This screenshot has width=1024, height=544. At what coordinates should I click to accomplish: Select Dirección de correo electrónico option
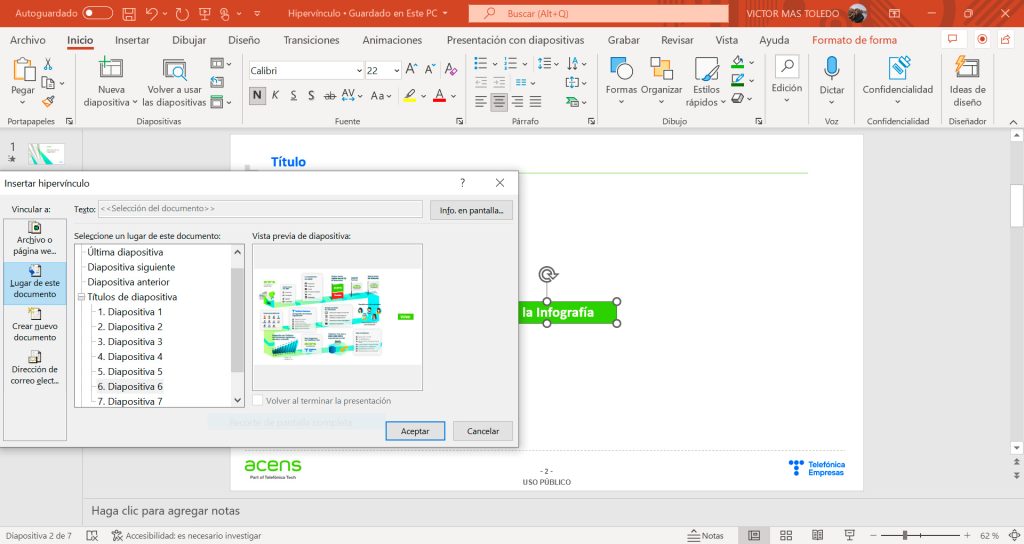35,368
